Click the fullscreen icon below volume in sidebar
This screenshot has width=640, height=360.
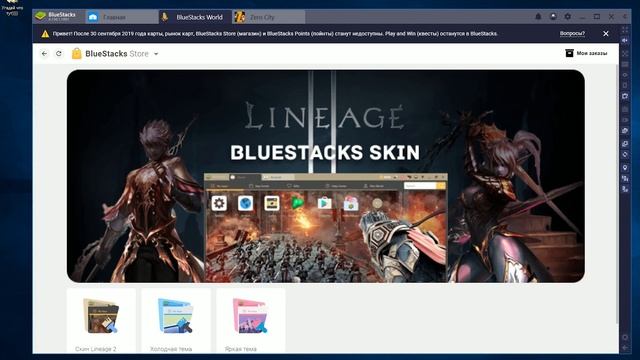point(625,53)
